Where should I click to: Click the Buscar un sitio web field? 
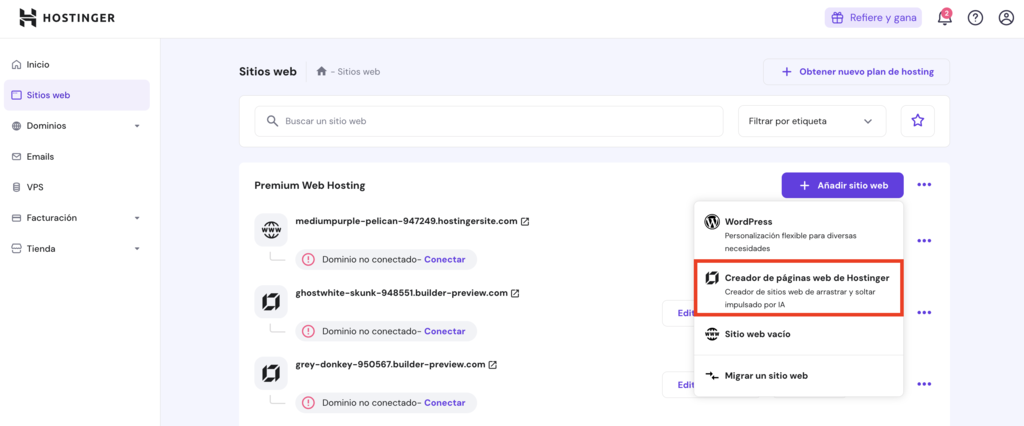(x=488, y=121)
